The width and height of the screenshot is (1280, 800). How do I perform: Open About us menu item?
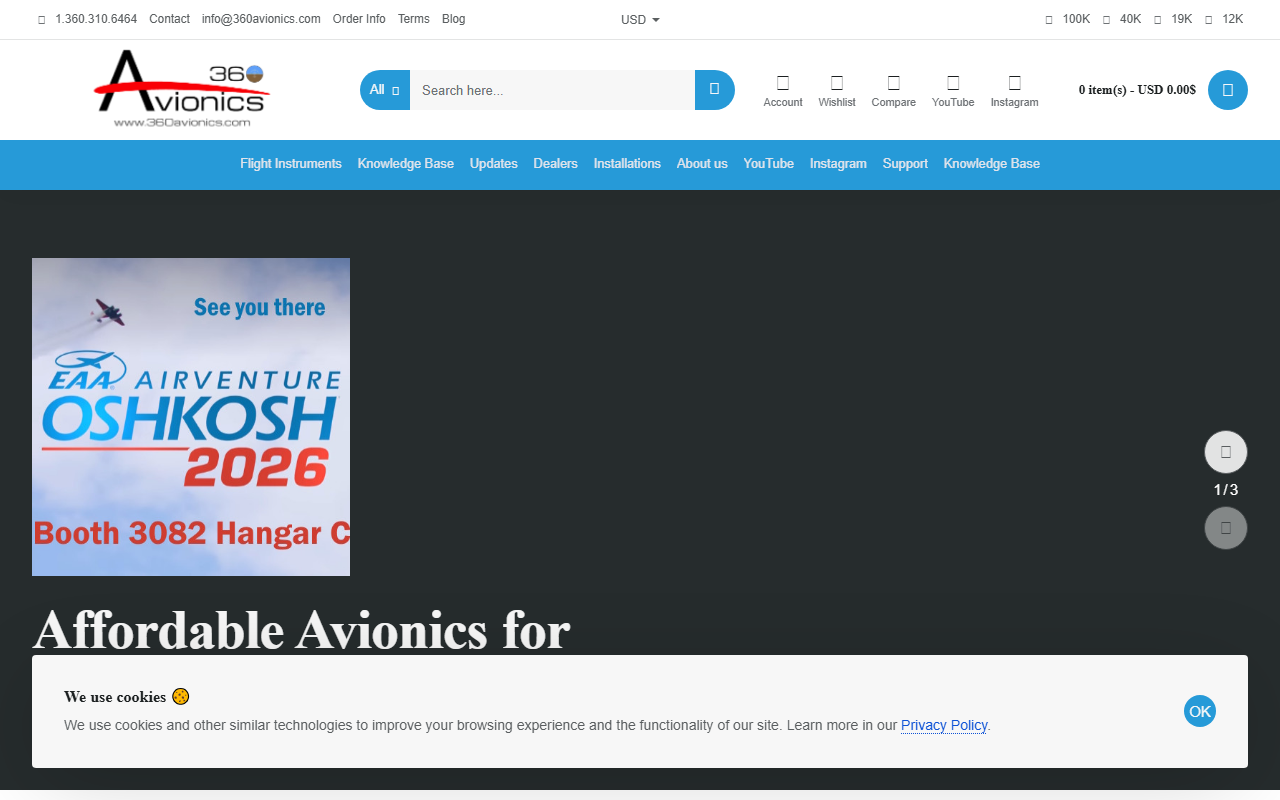point(702,164)
